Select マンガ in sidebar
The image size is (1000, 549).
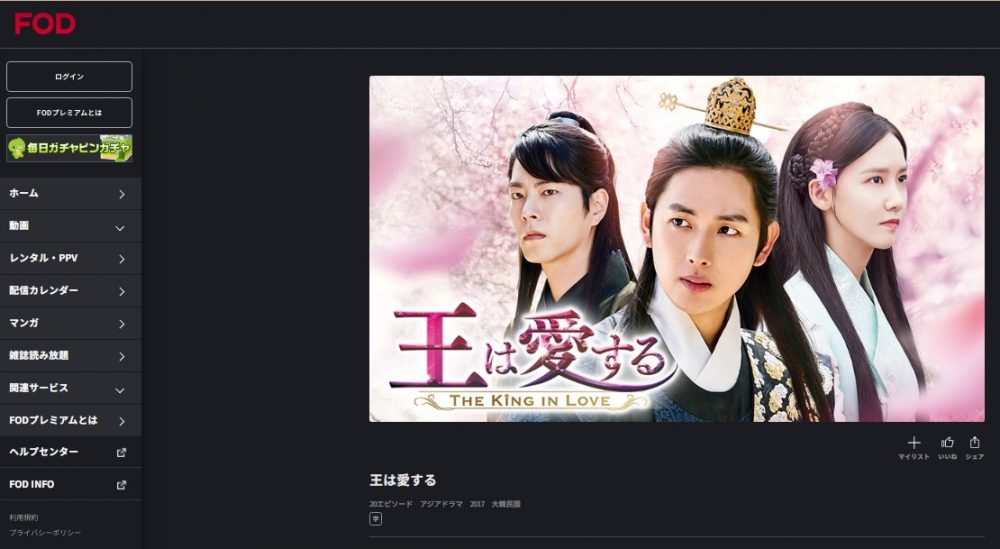70,323
